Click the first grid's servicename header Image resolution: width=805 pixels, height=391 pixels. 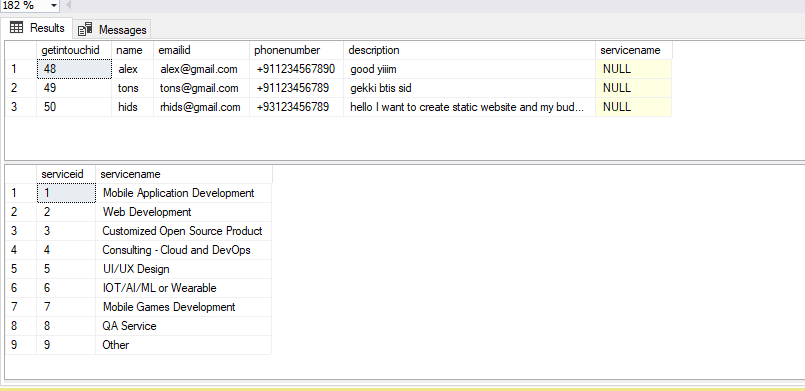634,50
